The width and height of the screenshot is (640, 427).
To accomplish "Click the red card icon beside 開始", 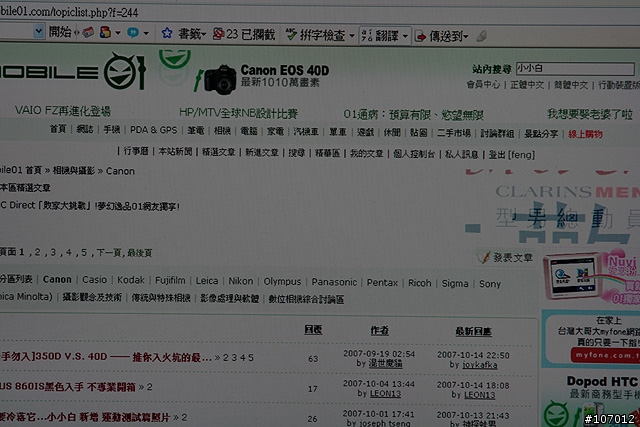I will (x=88, y=33).
